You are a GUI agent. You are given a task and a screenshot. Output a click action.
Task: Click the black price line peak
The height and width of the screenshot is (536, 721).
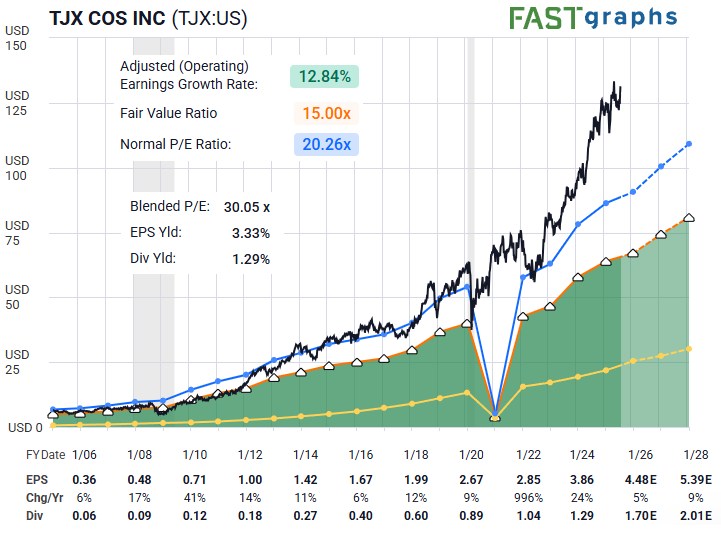click(614, 83)
